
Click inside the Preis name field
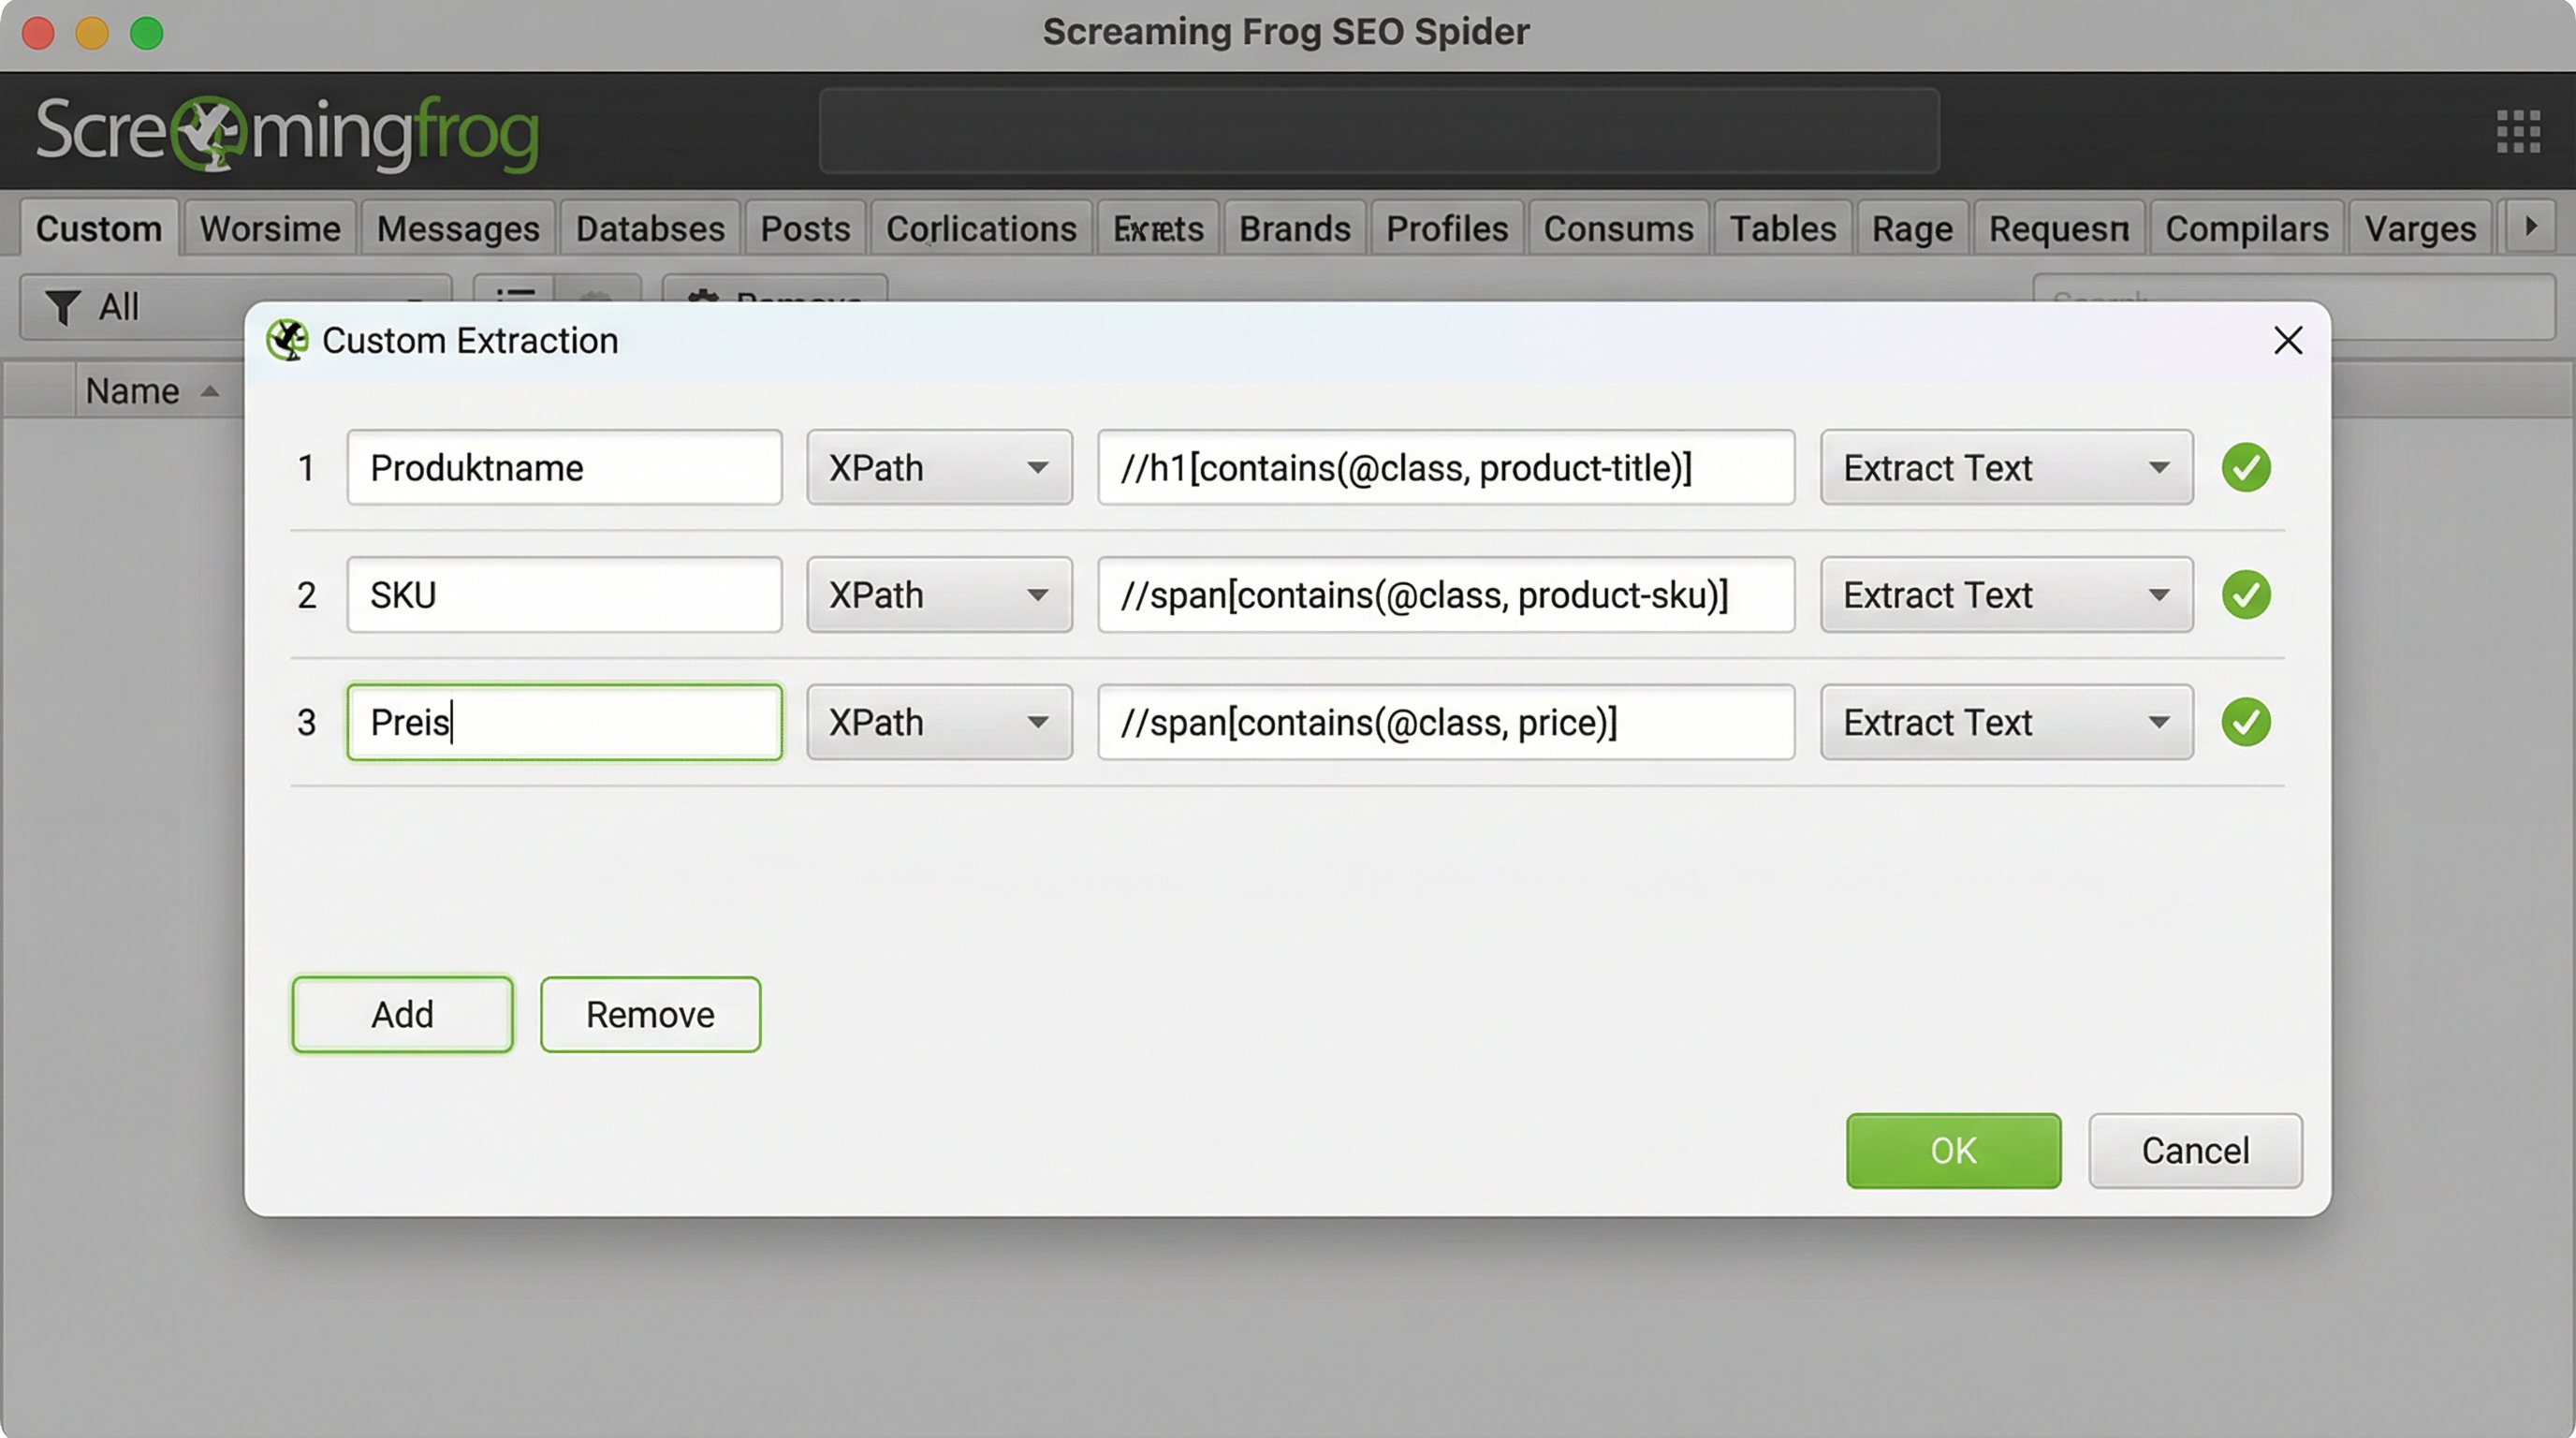tap(563, 722)
